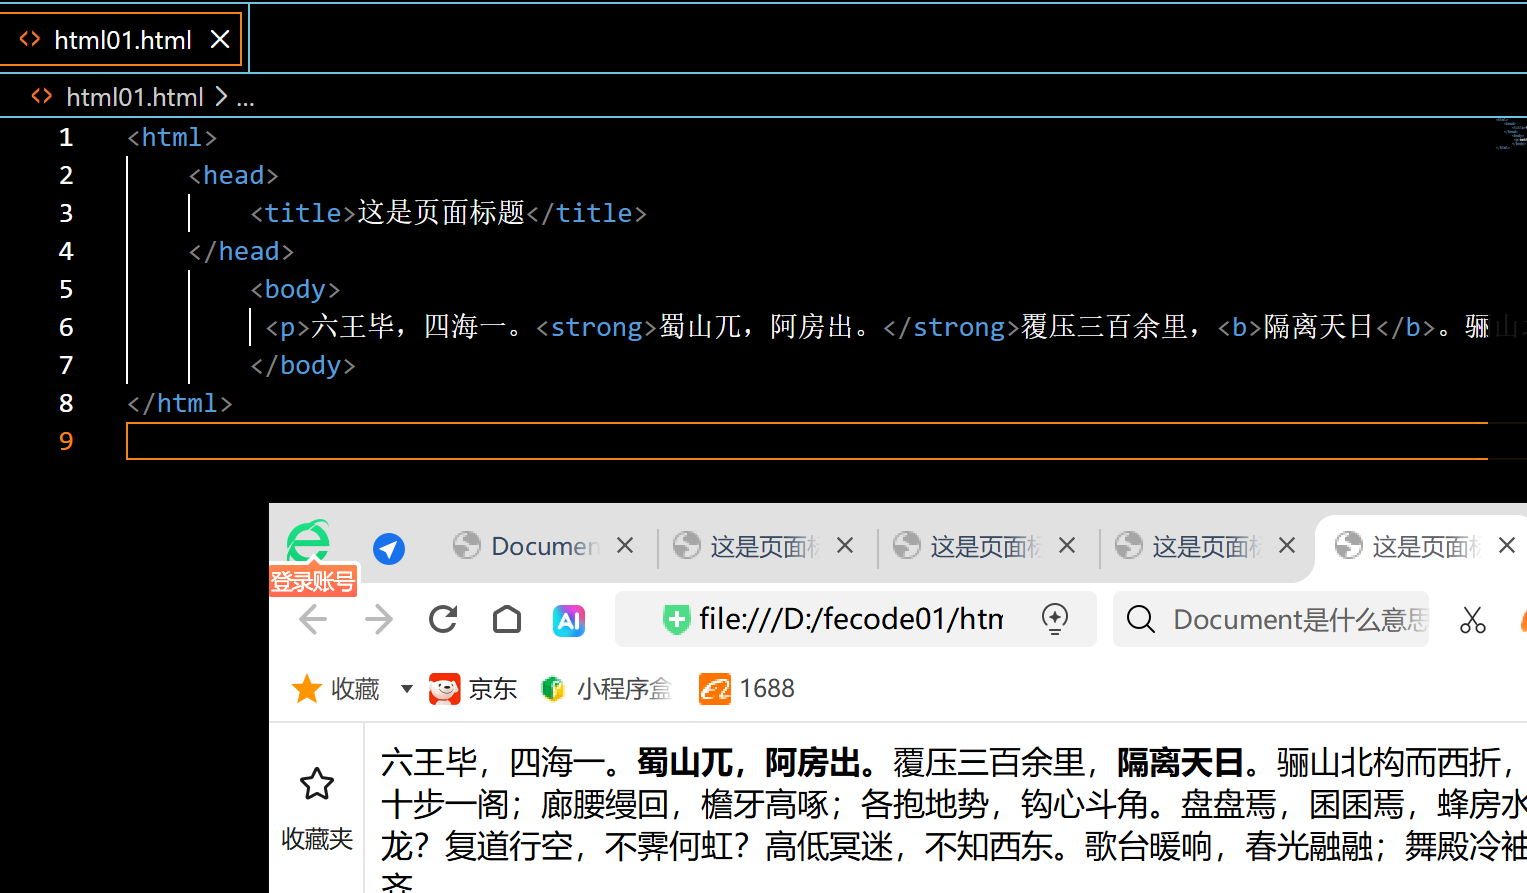Open the 1688 bookmark
The image size is (1527, 893).
click(747, 689)
